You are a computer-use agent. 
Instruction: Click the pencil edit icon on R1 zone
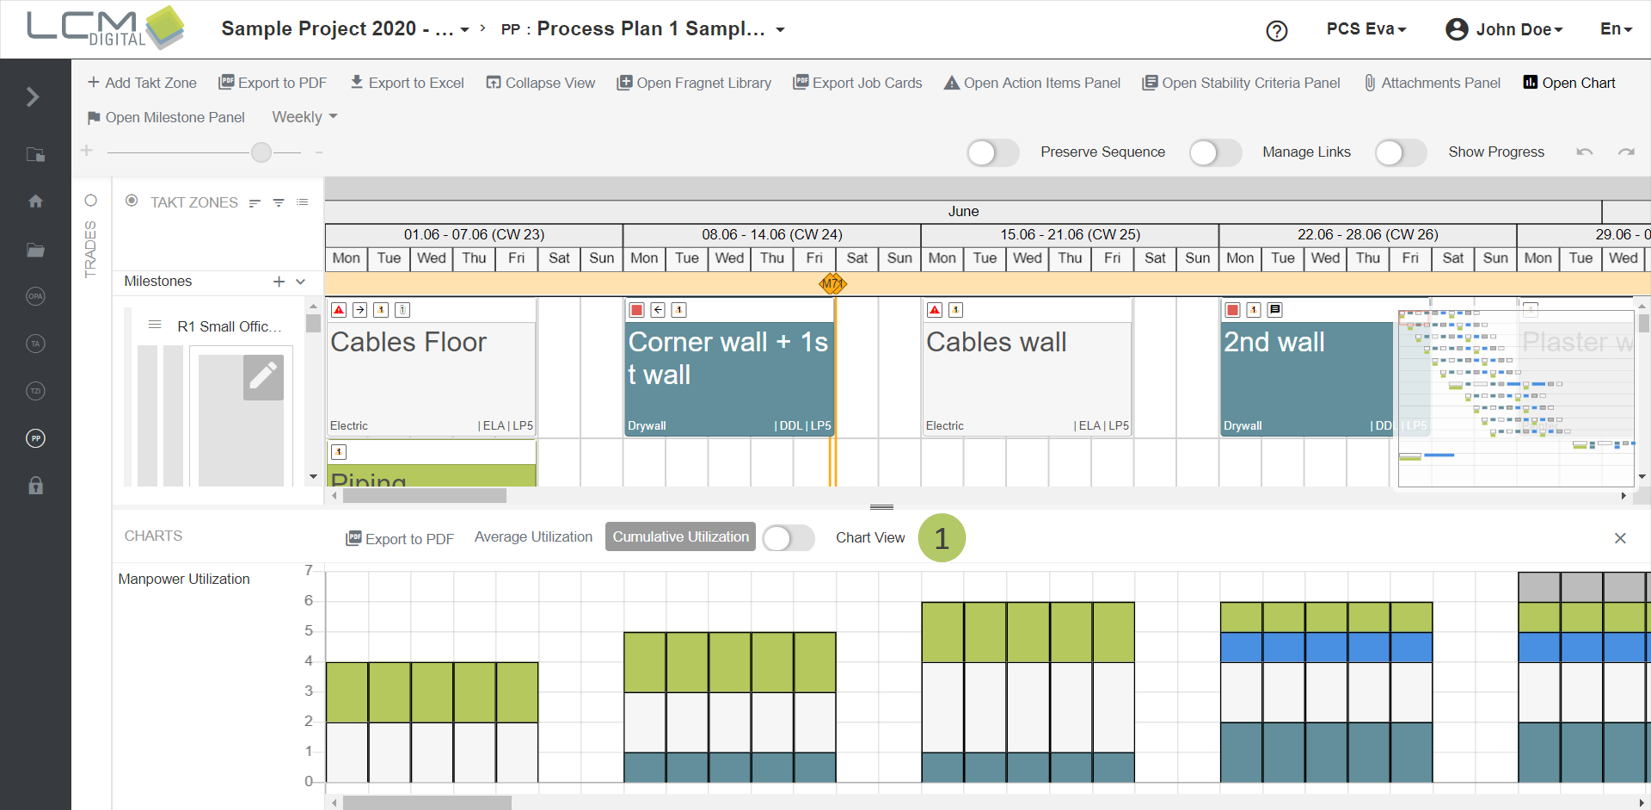[x=263, y=377]
